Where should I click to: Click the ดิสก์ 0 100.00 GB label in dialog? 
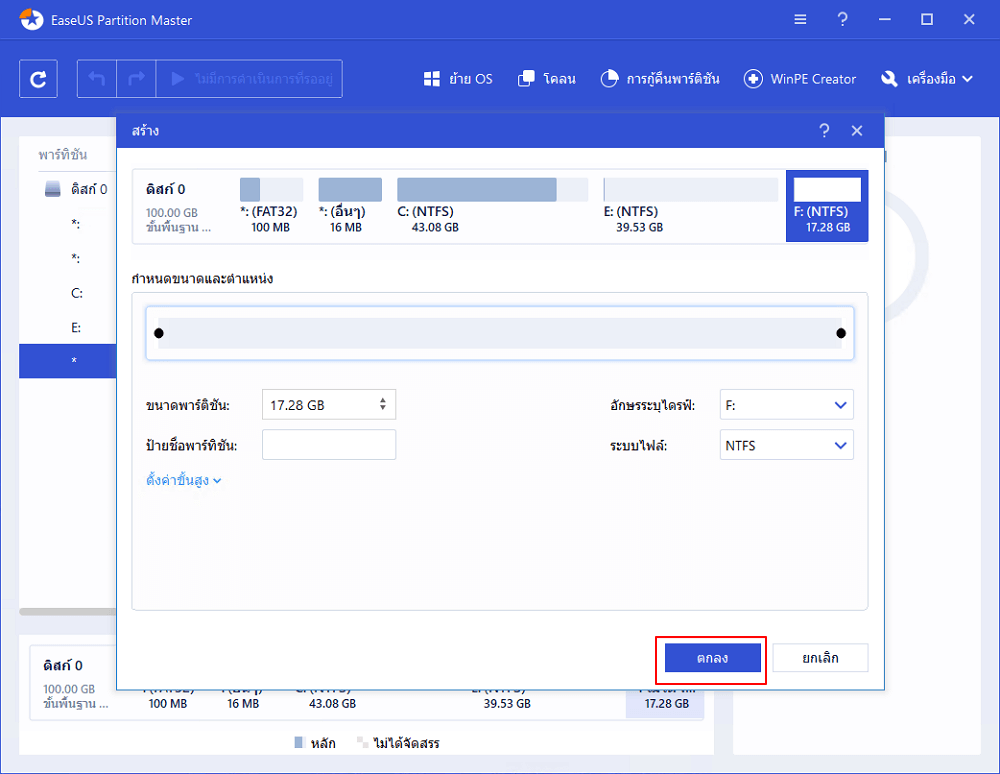[x=179, y=206]
